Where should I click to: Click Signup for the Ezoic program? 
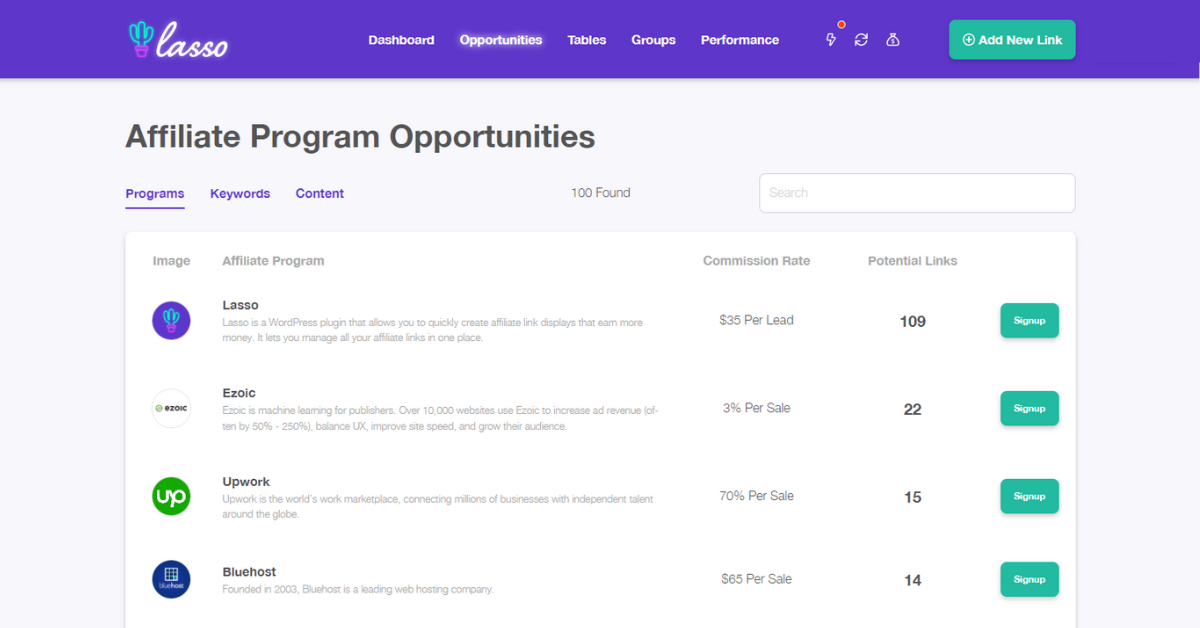pyautogui.click(x=1029, y=408)
